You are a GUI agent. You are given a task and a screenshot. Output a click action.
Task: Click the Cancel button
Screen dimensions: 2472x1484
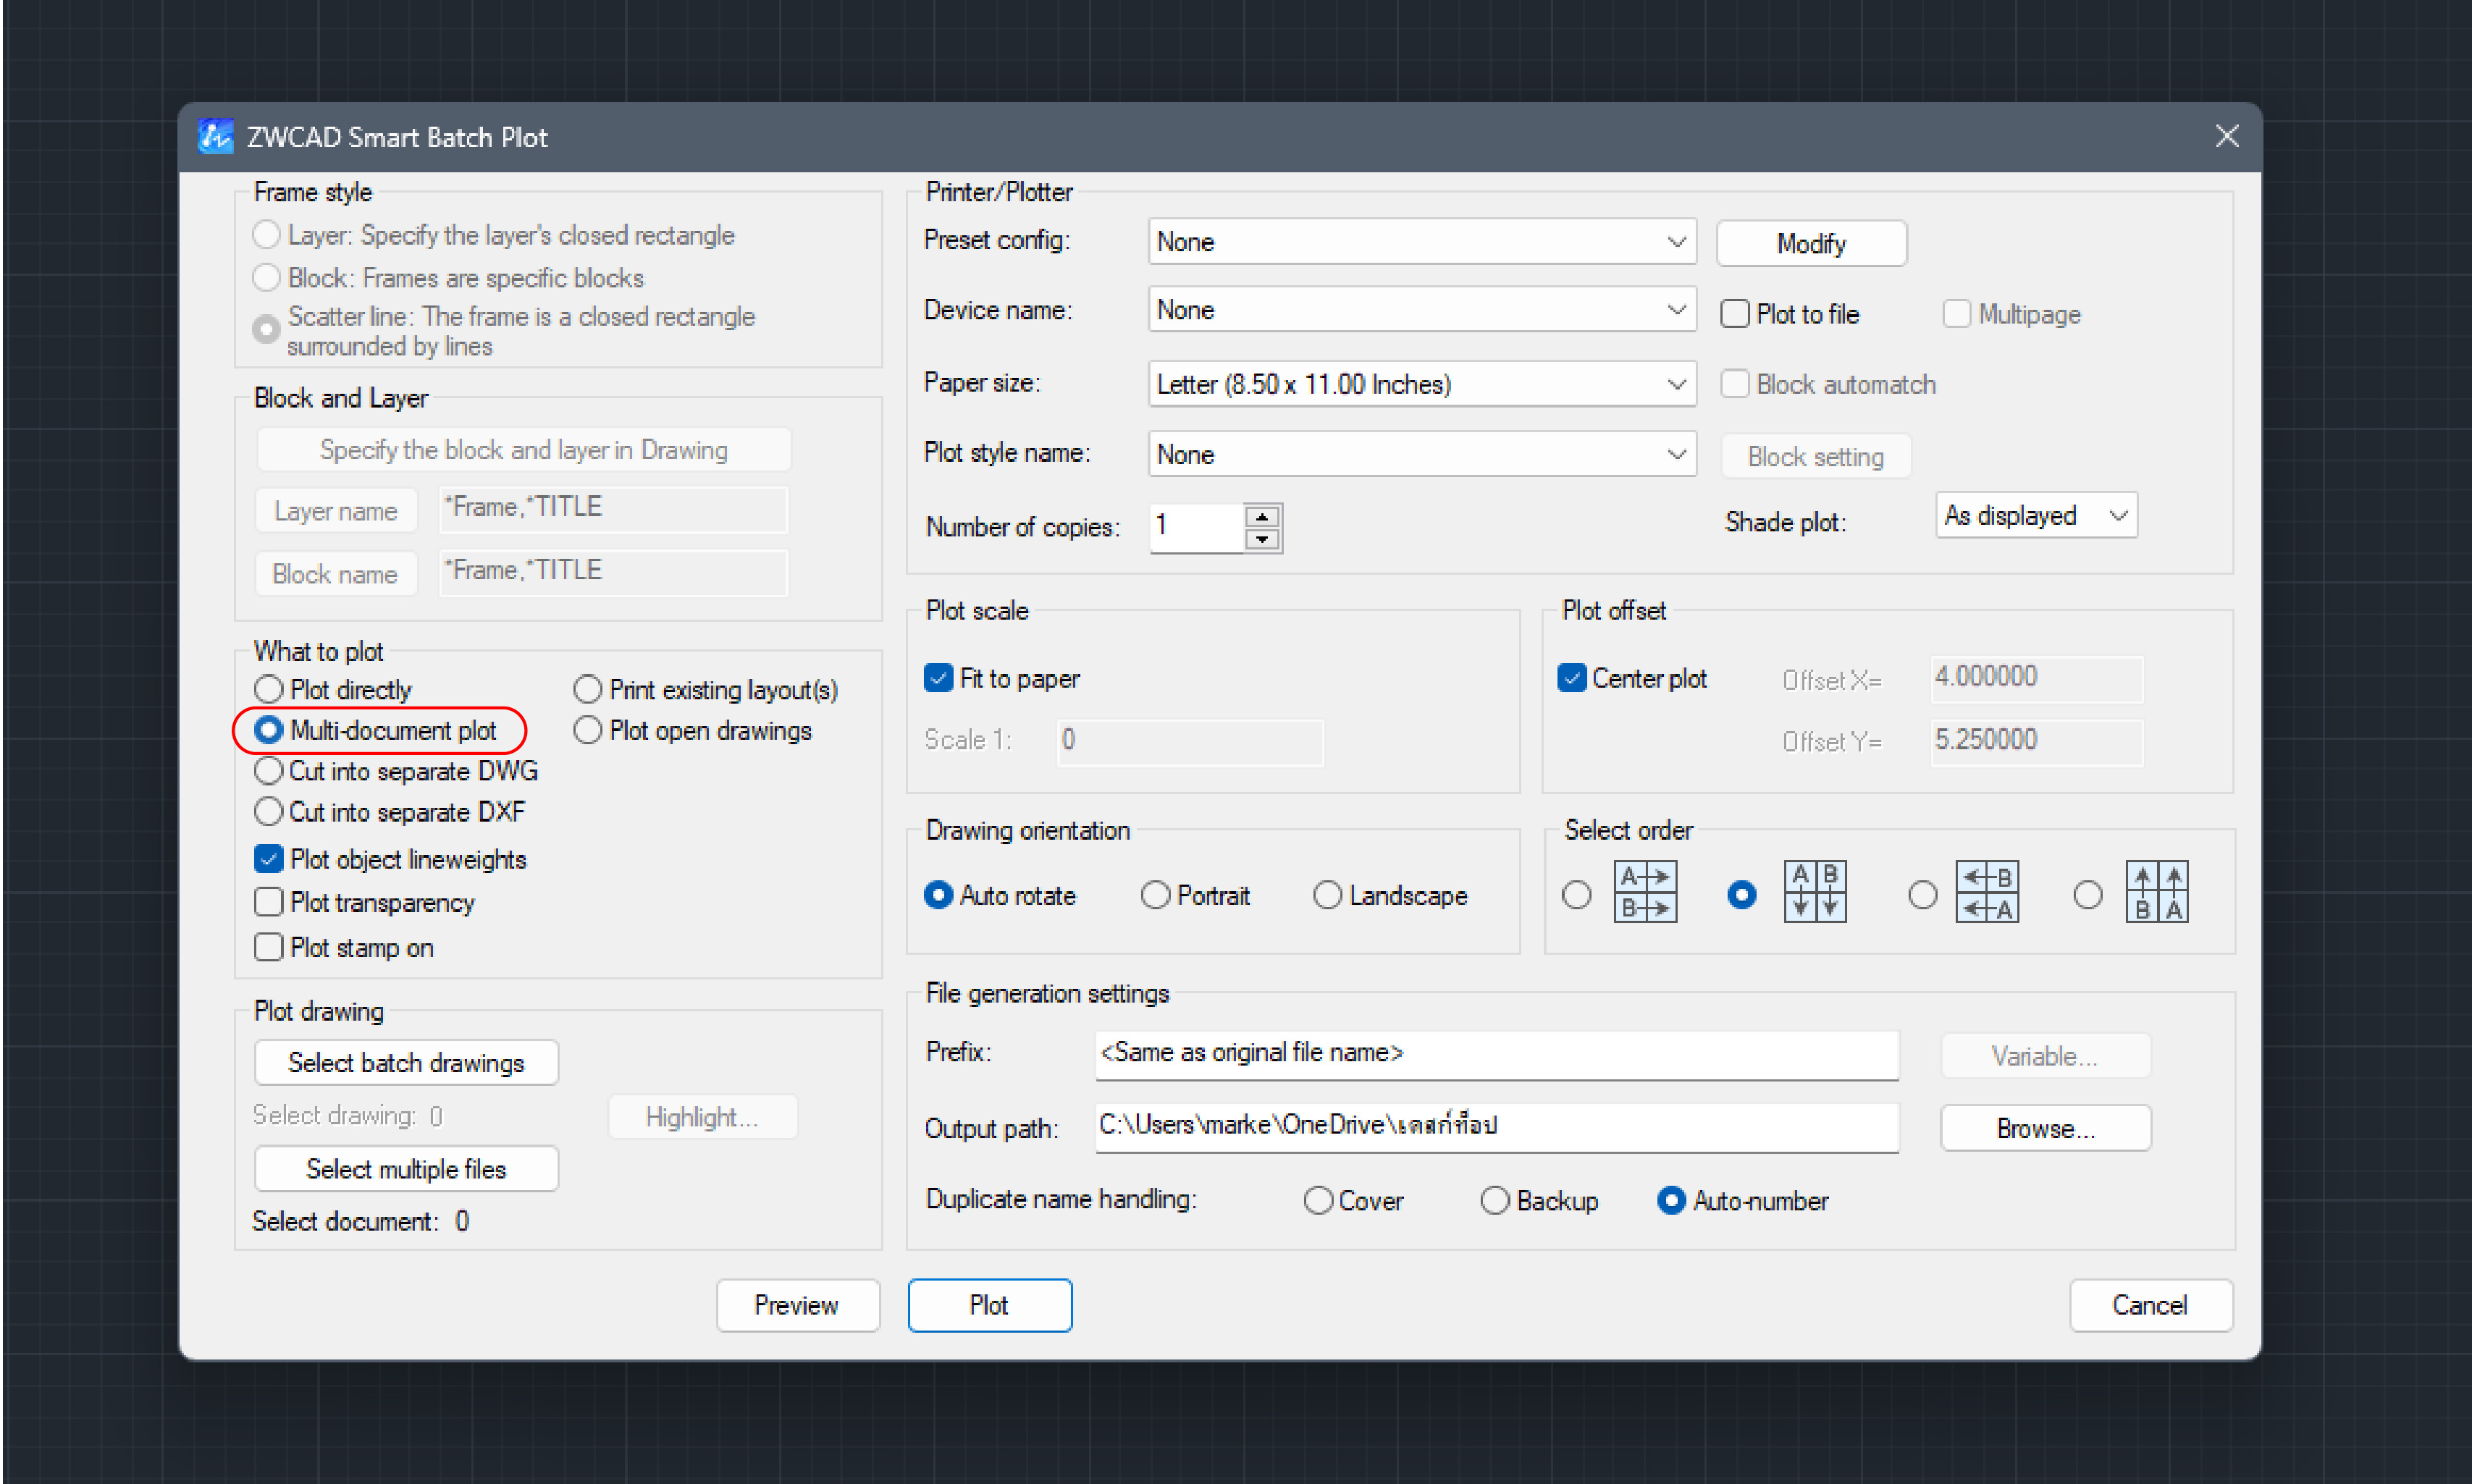[x=2150, y=1306]
